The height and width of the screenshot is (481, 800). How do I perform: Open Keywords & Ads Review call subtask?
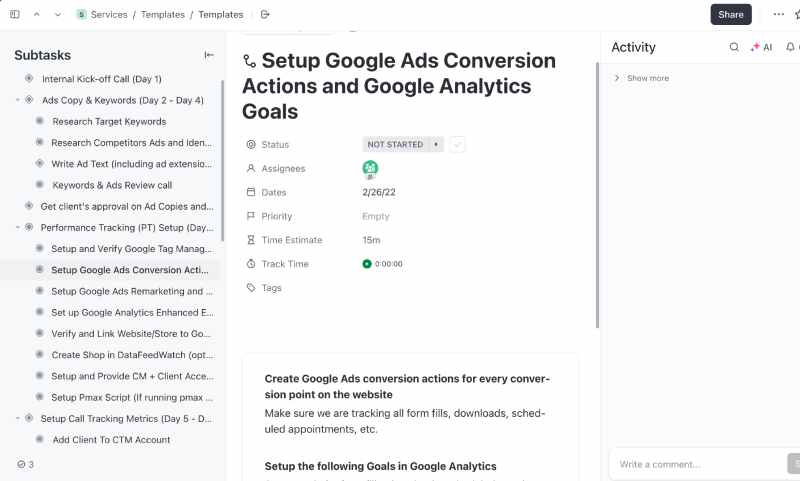tap(112, 185)
